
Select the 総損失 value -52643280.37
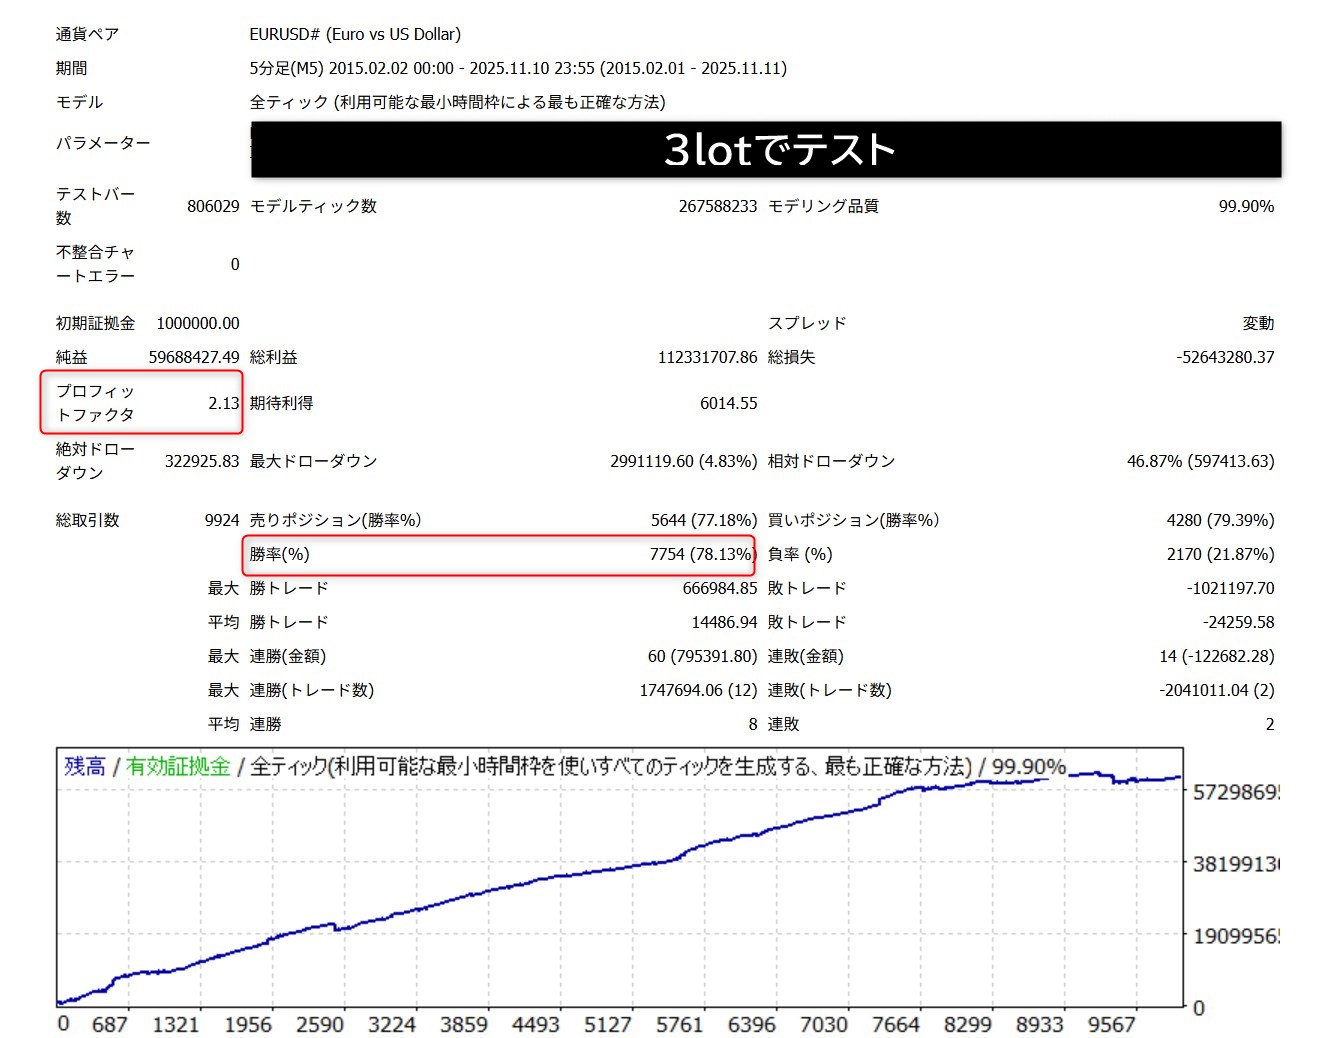coord(1224,357)
